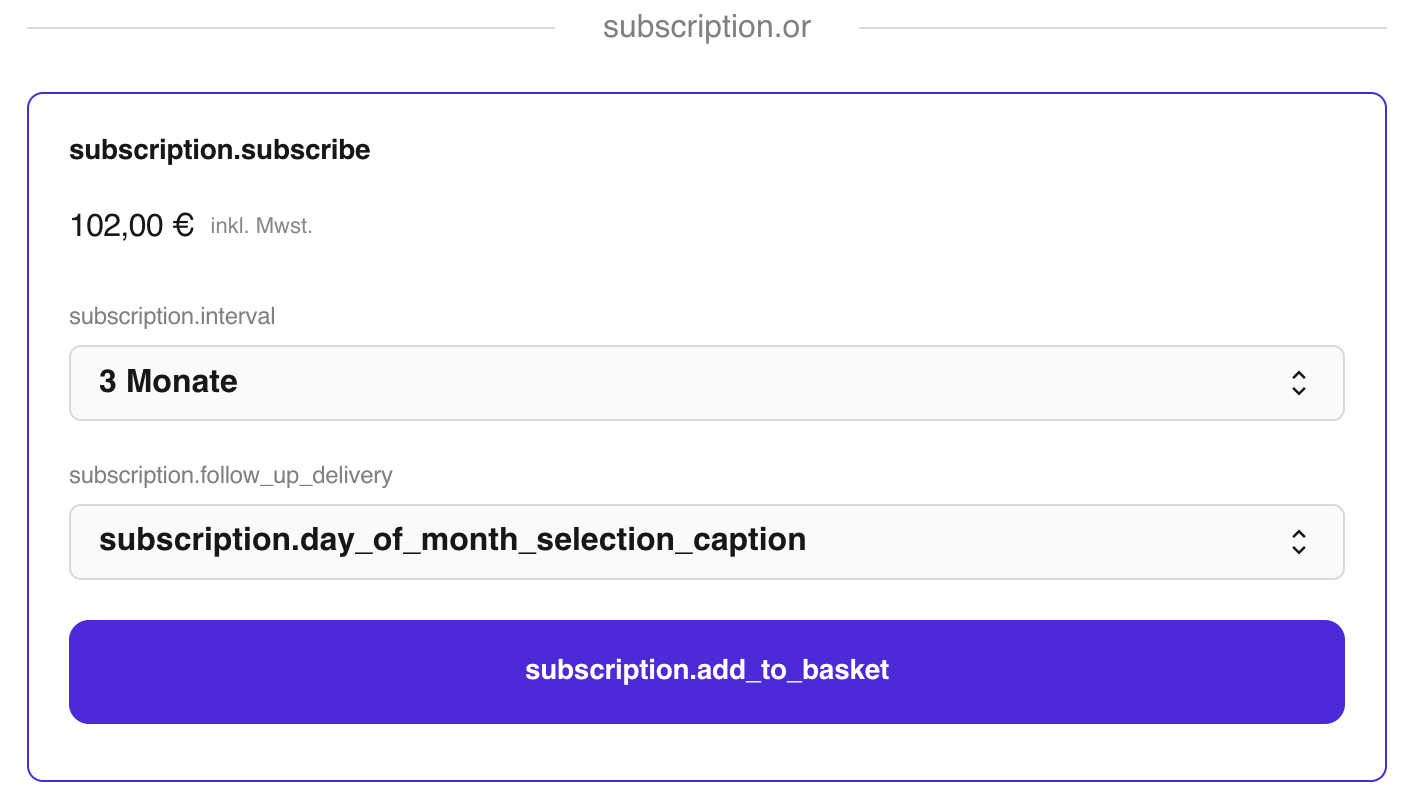
Task: Click empty space inside the follow-up delivery select
Action: click(x=1040, y=542)
